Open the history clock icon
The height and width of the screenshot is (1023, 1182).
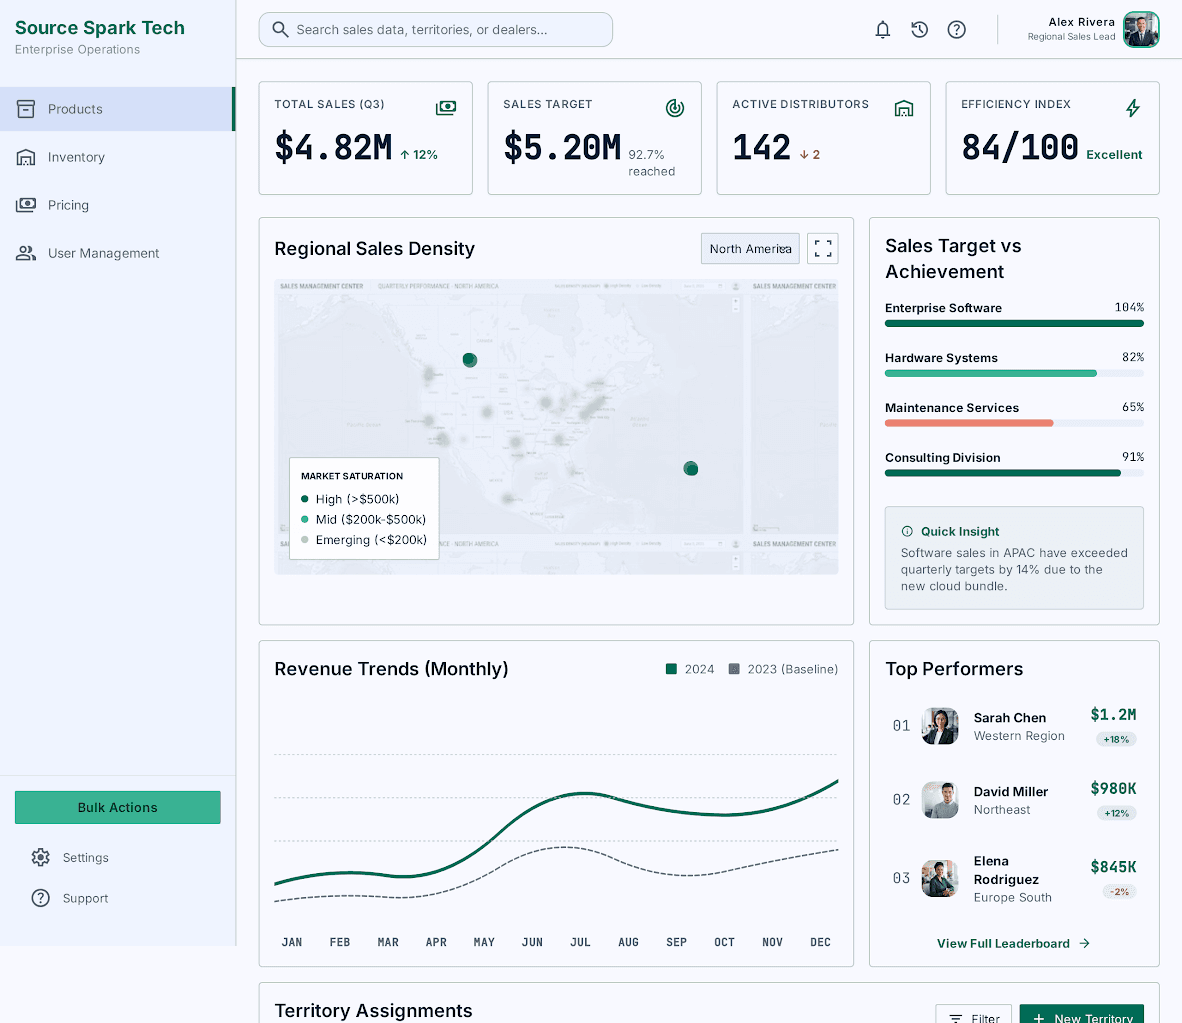920,29
